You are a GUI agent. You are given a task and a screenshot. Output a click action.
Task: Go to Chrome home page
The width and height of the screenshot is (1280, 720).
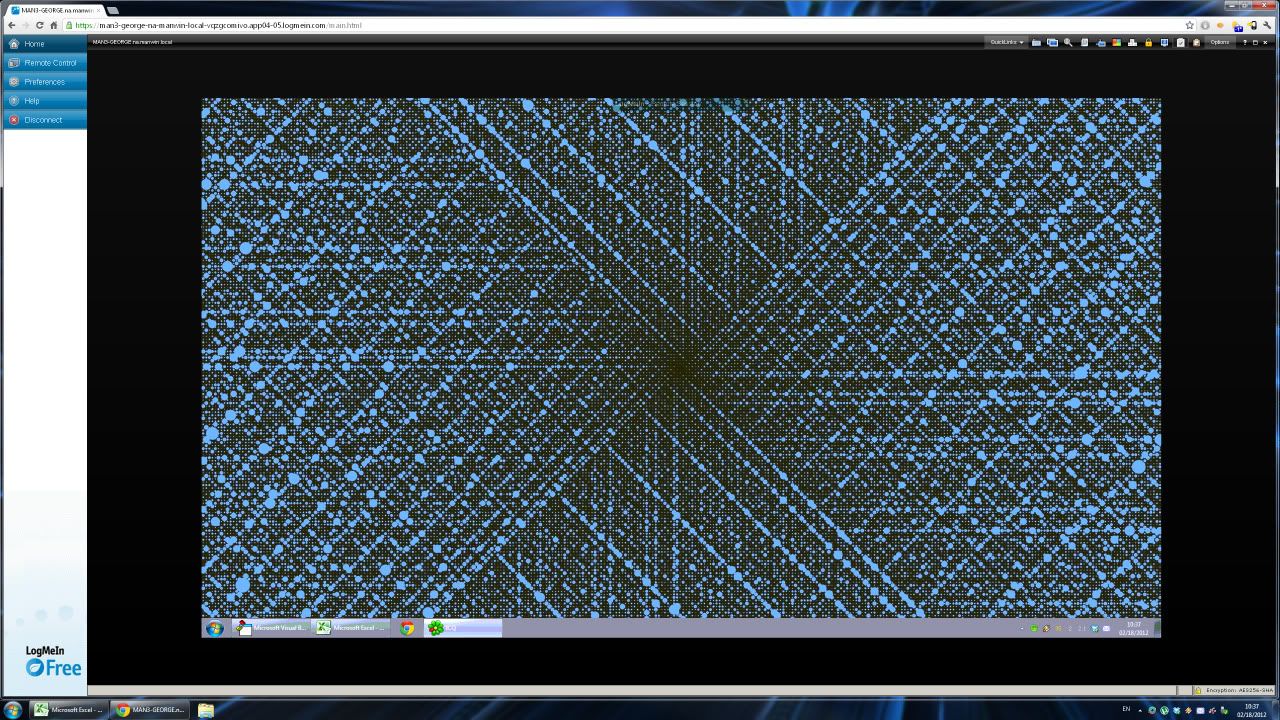coord(54,25)
